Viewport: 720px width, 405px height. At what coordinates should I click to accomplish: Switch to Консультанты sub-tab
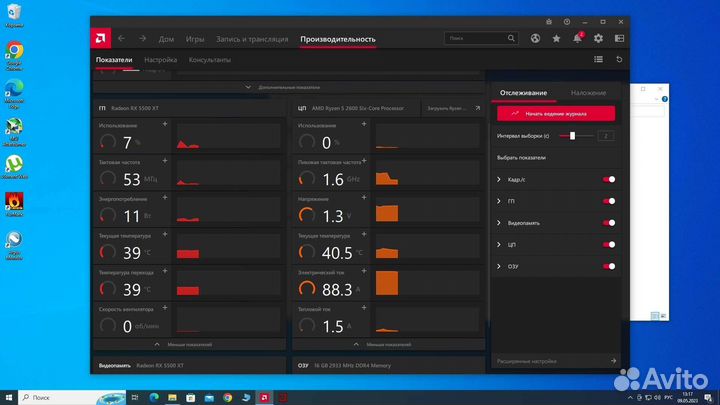tap(210, 60)
